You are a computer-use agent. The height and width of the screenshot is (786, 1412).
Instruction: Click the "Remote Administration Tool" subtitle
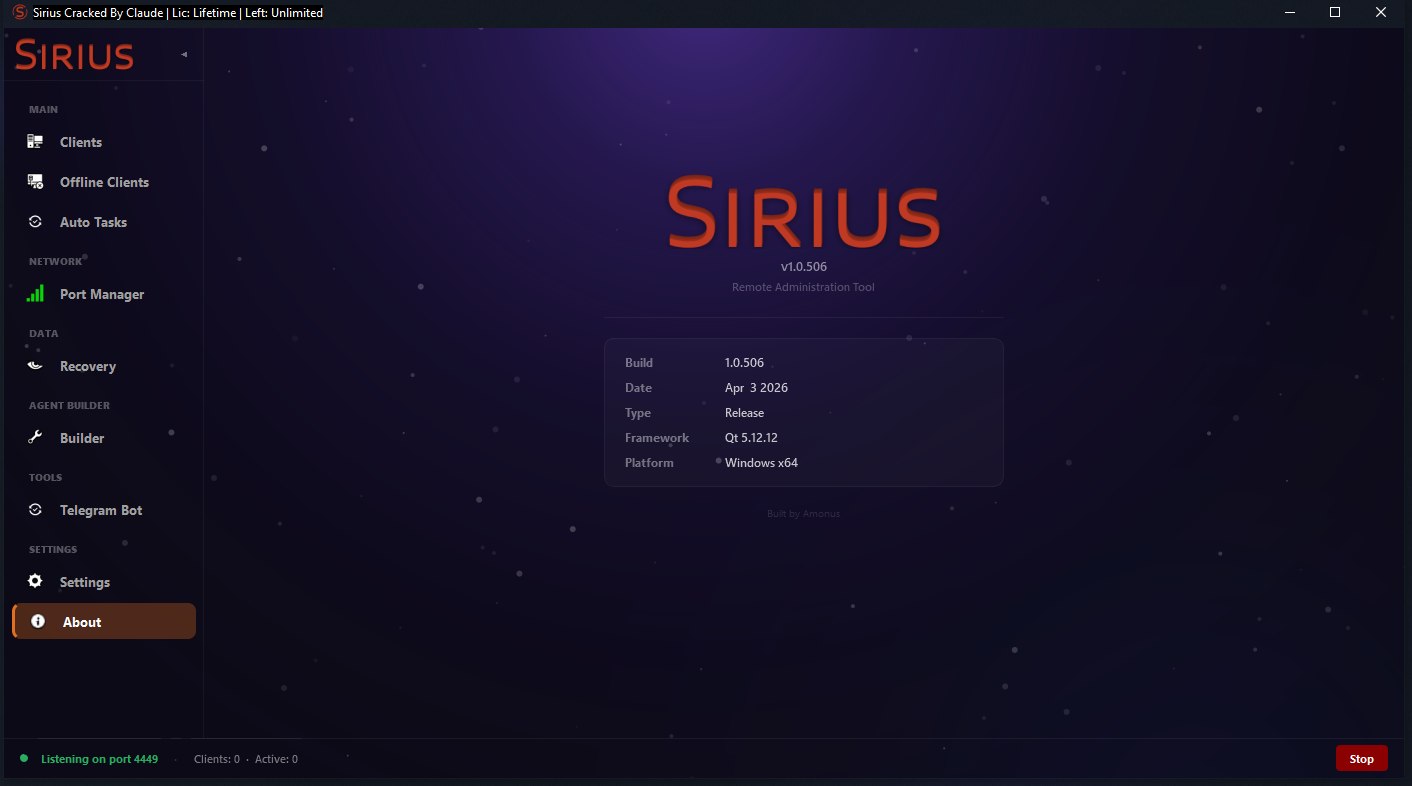pos(804,287)
